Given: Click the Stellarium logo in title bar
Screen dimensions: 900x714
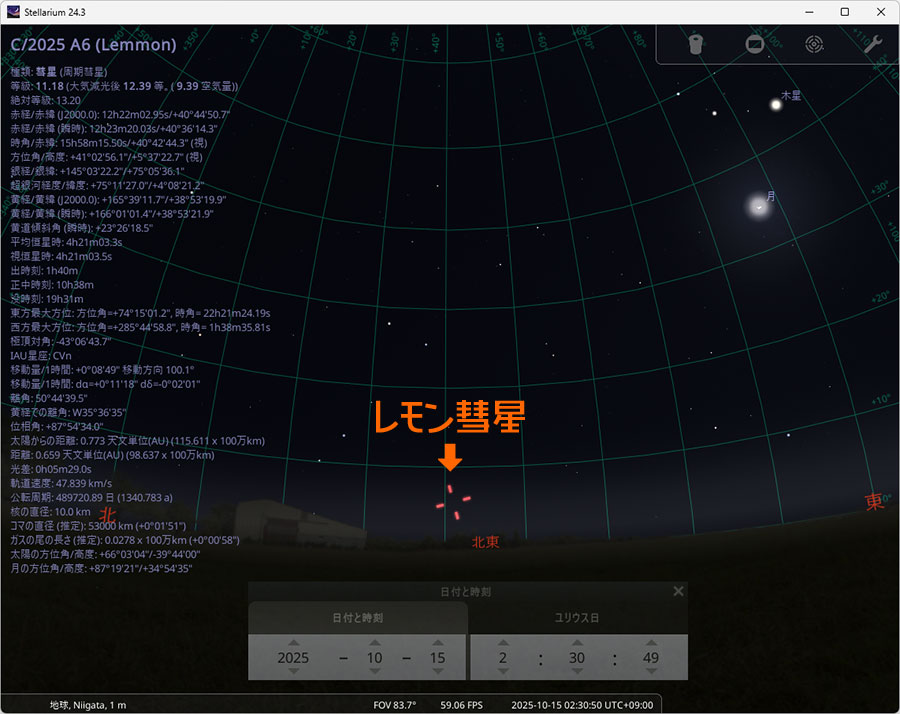Looking at the screenshot, I should pos(12,11).
